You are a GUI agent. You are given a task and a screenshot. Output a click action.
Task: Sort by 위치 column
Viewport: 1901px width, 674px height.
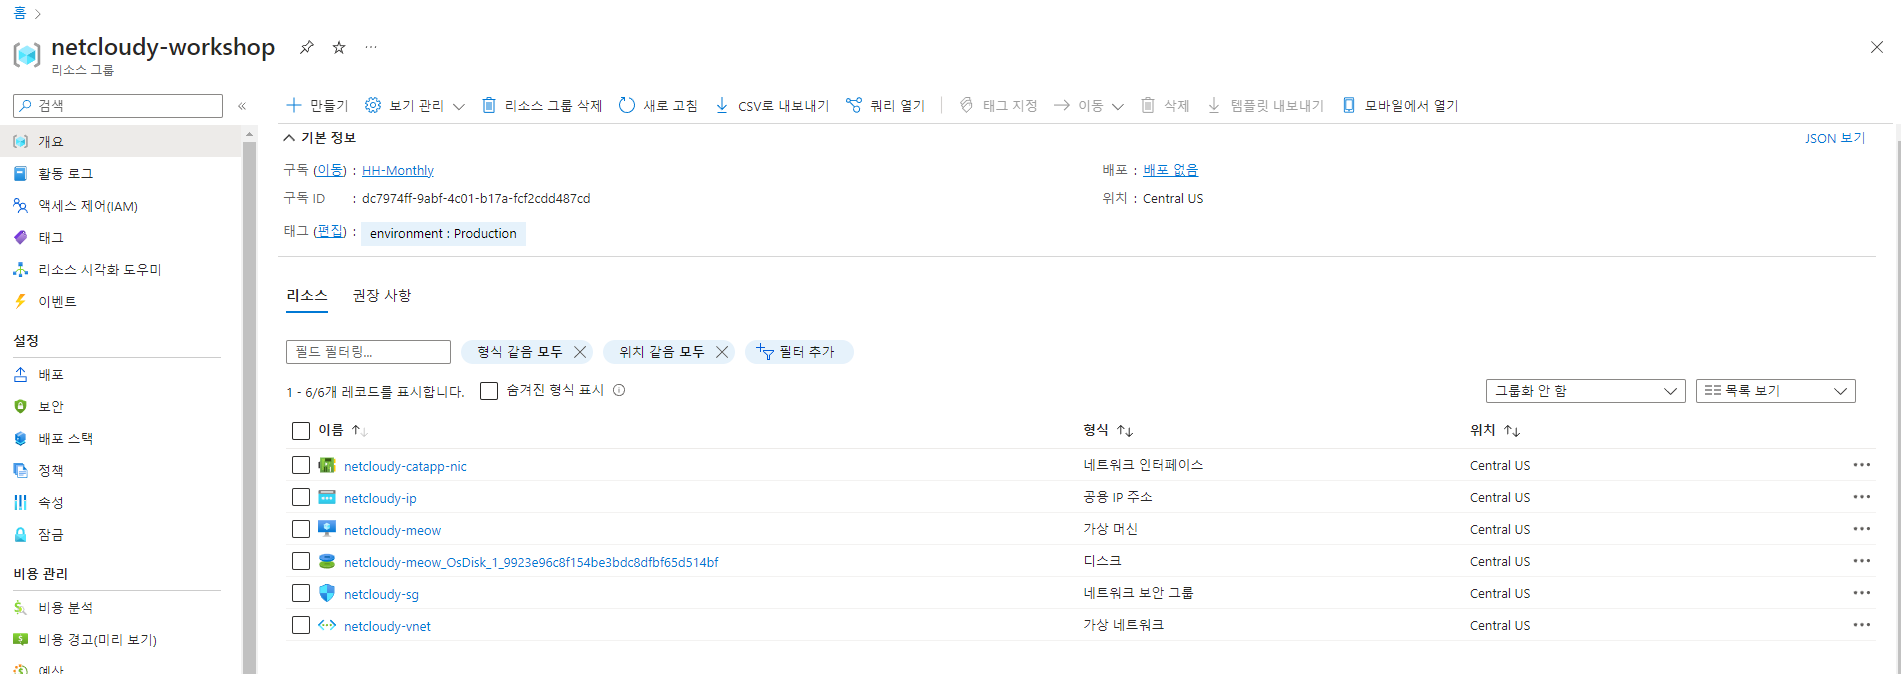click(1495, 430)
